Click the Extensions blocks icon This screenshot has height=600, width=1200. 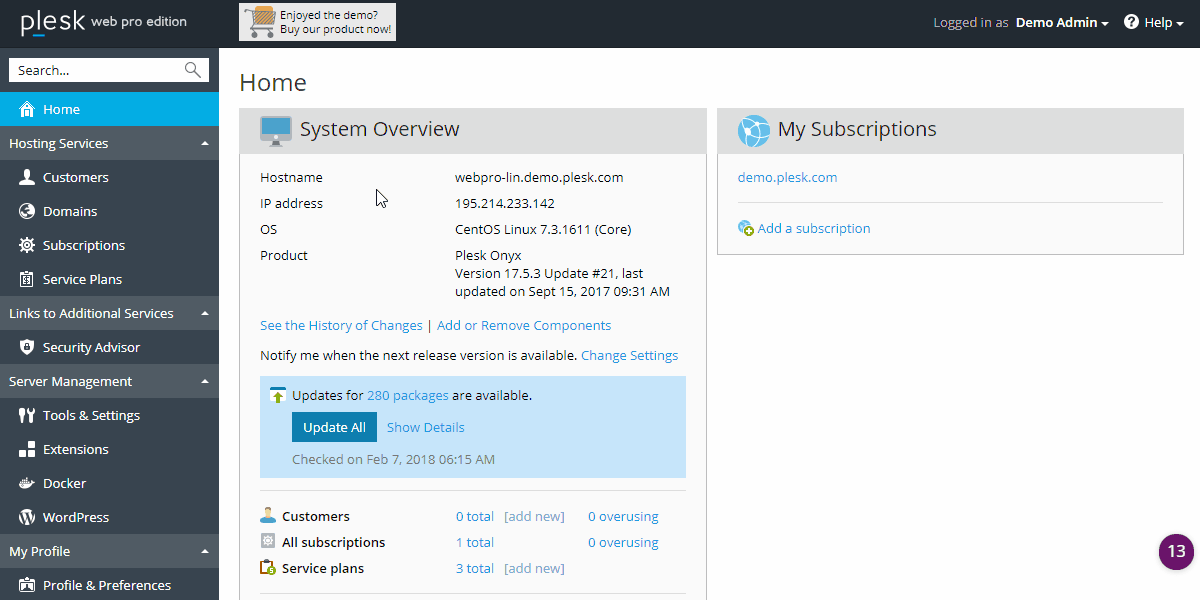27,449
